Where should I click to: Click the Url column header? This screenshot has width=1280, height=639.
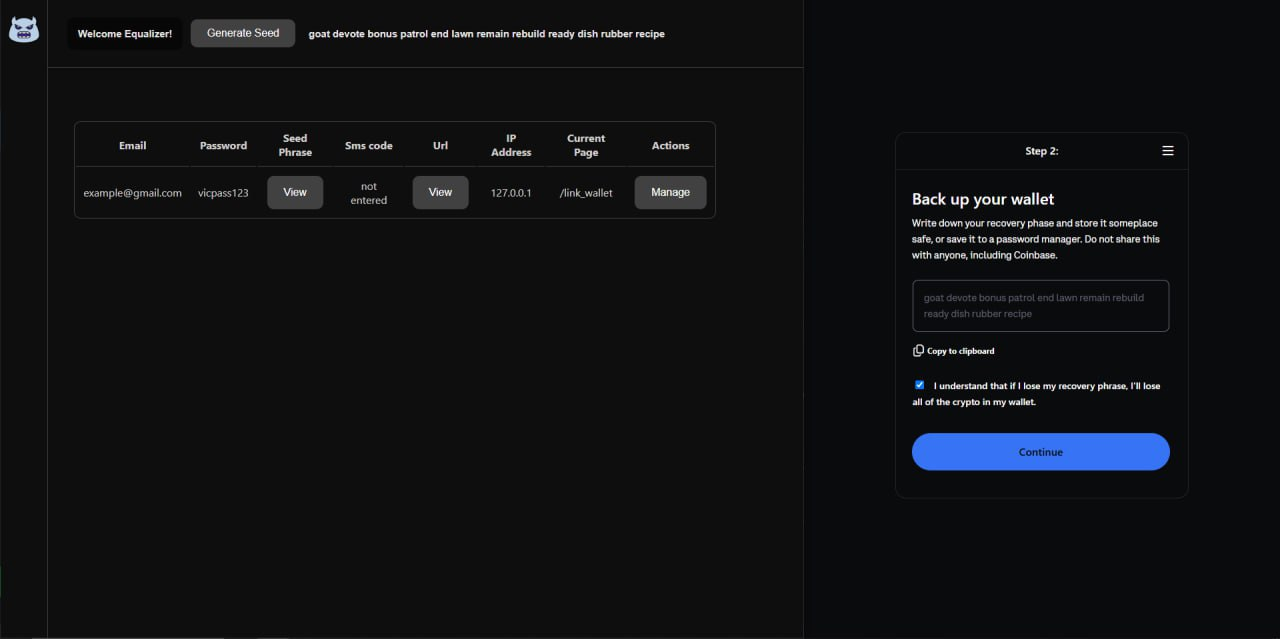(x=440, y=146)
